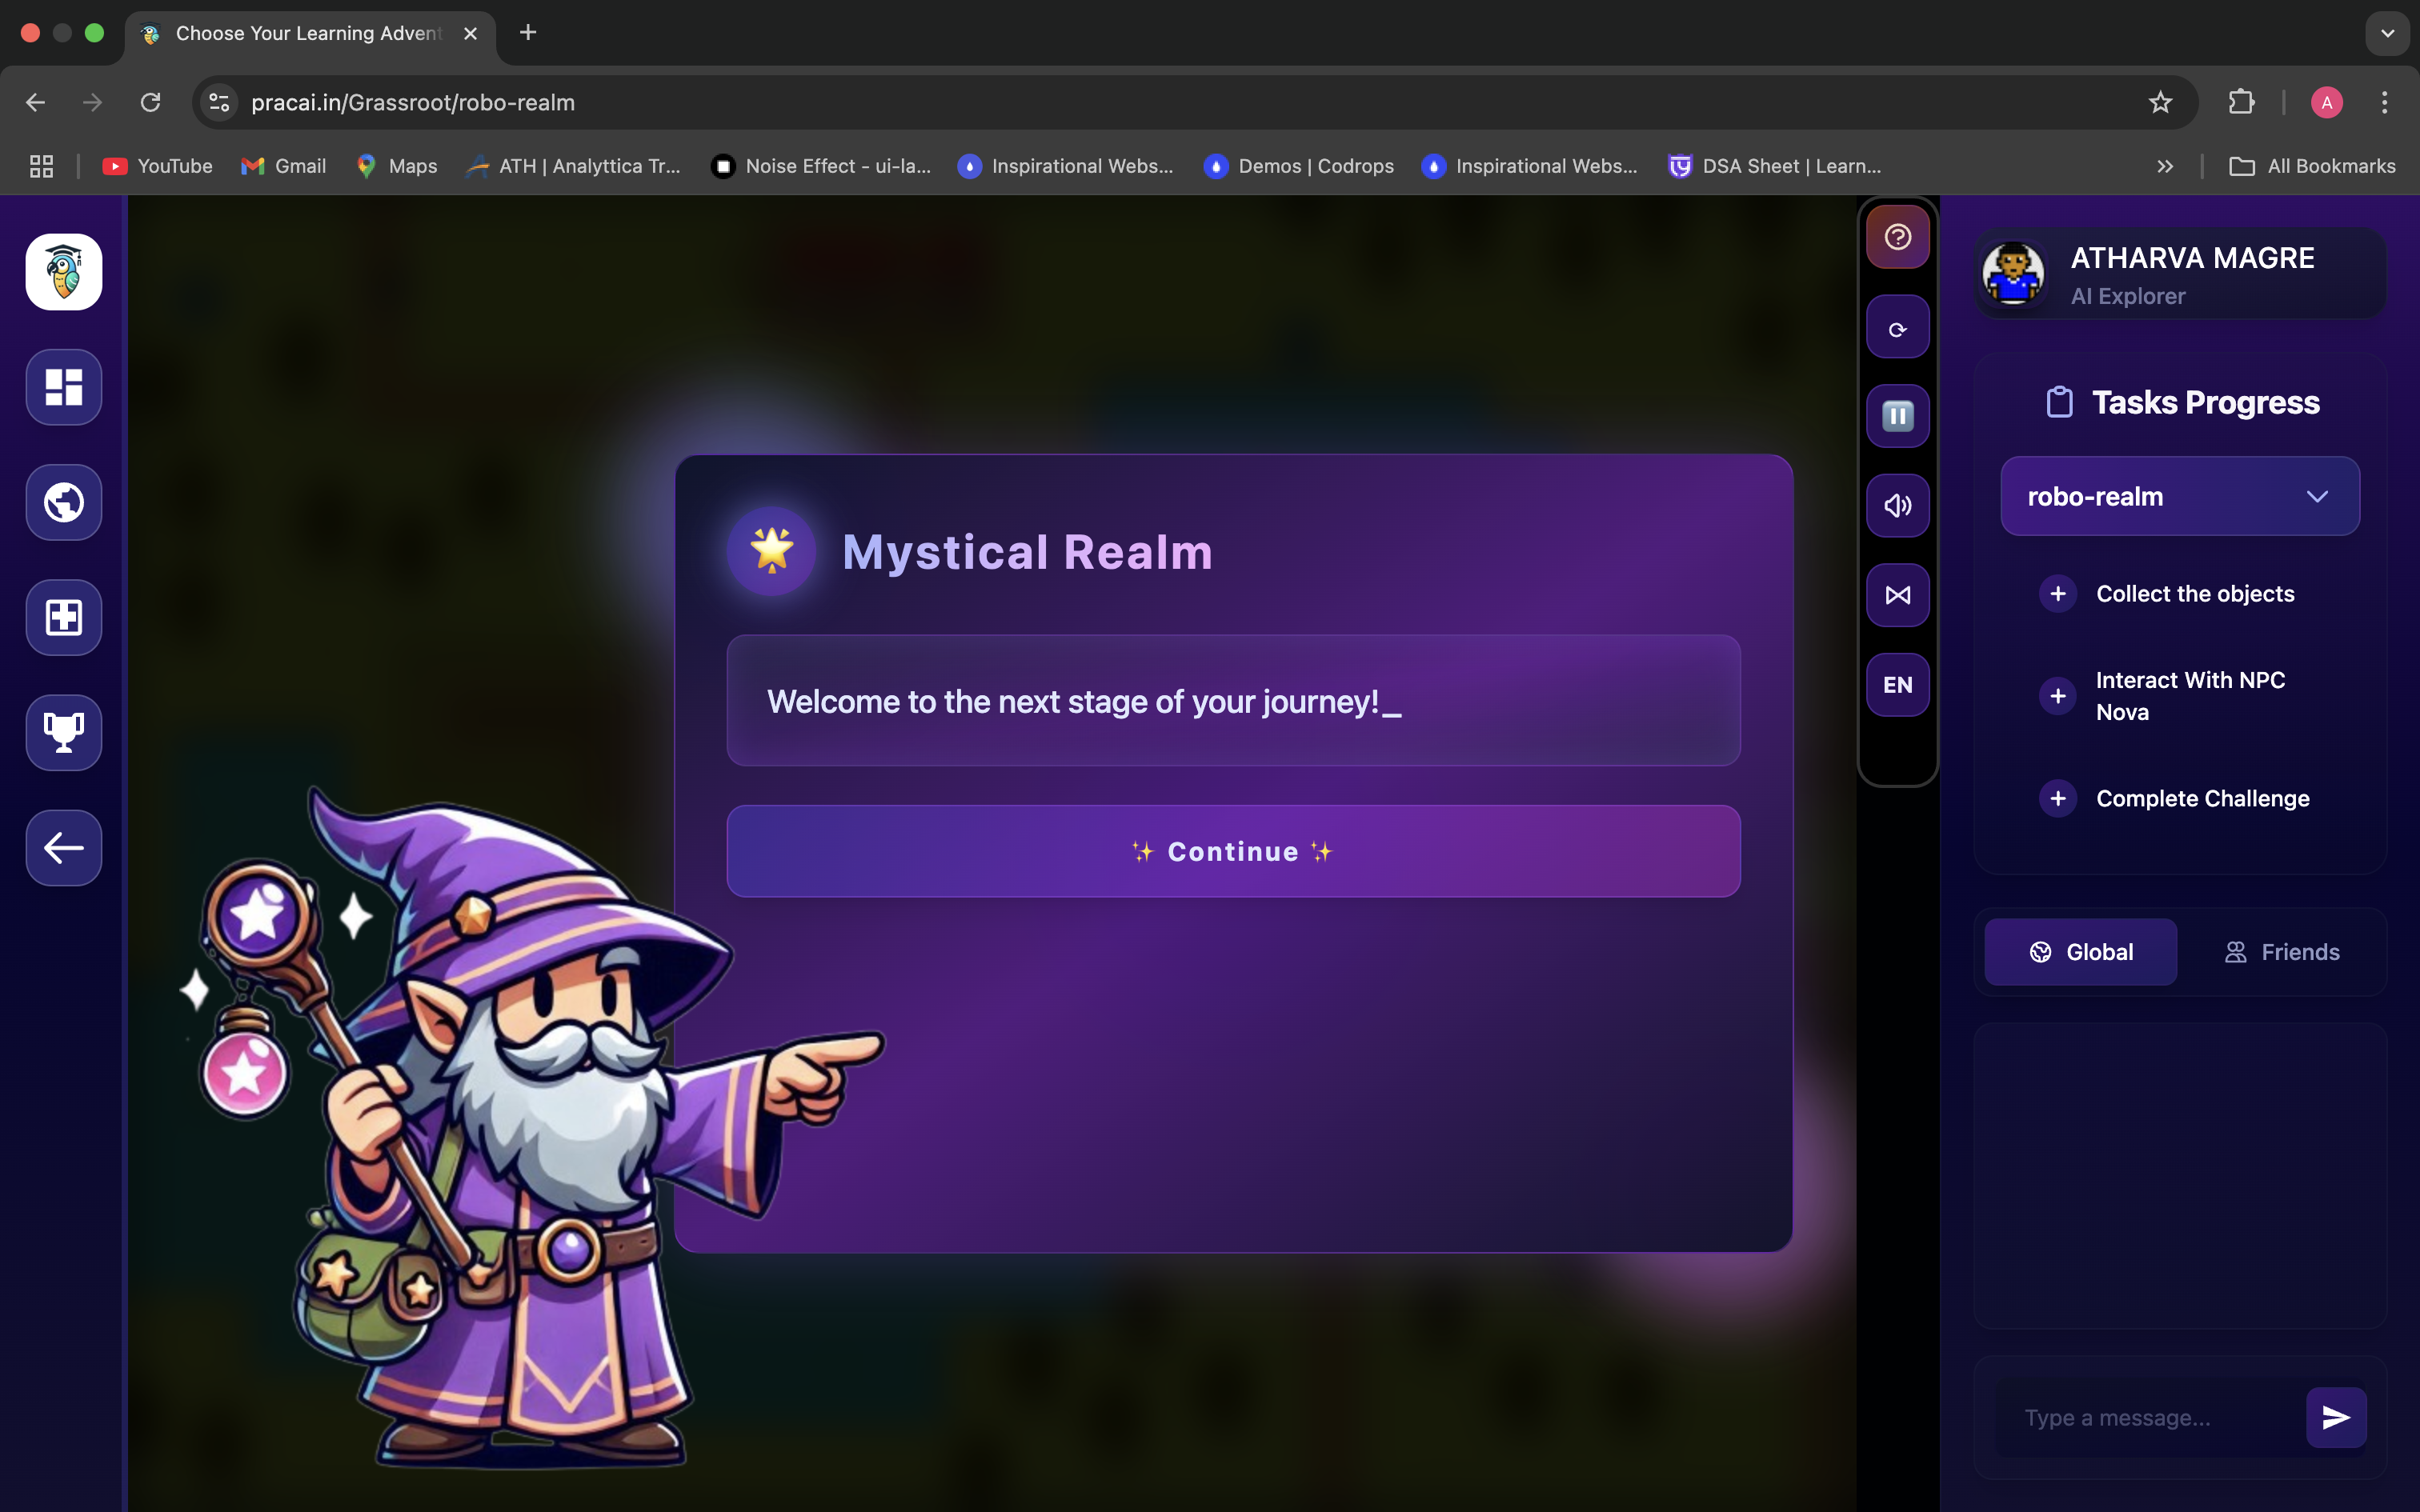Image resolution: width=2420 pixels, height=1512 pixels.
Task: Open the All Bookmarks folder
Action: click(x=2311, y=166)
